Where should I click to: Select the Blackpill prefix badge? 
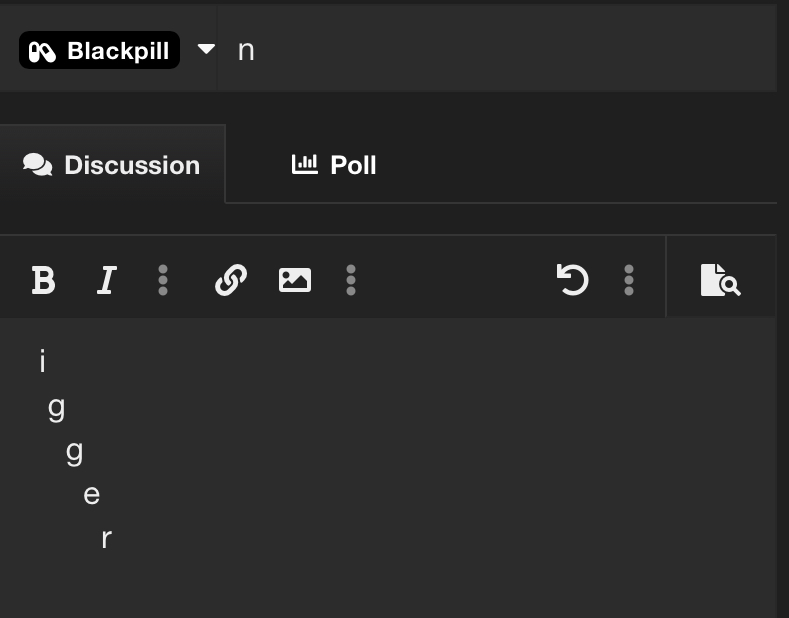pos(99,50)
